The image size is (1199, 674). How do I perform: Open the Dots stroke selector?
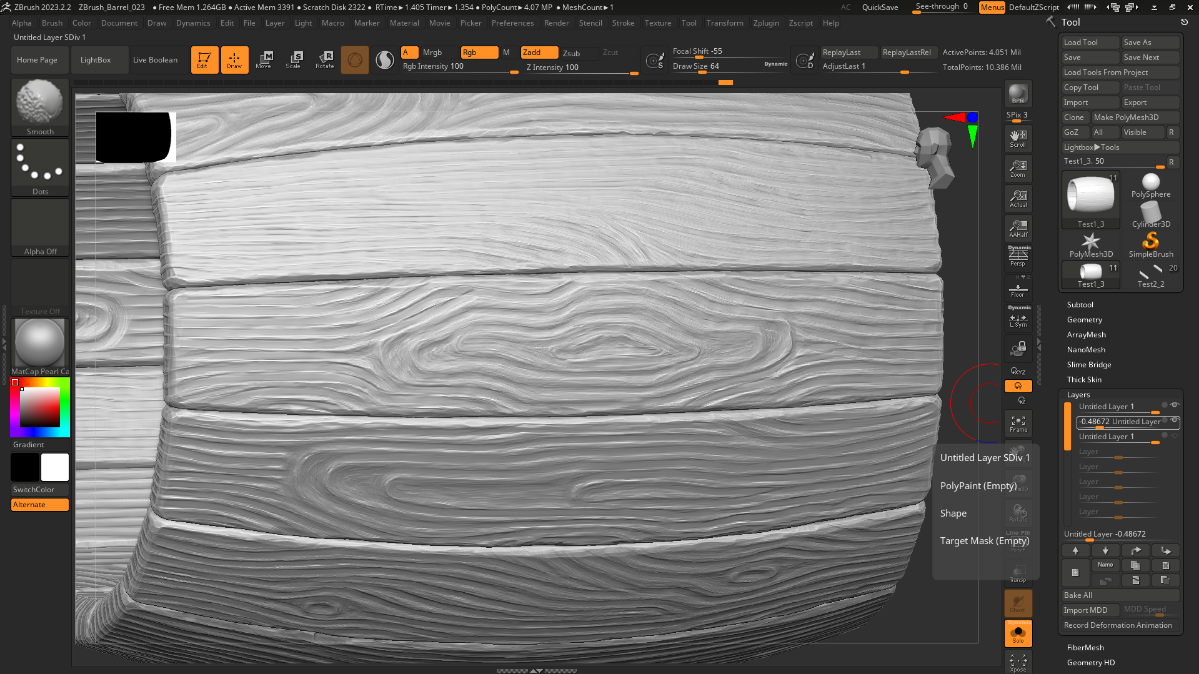(x=40, y=167)
